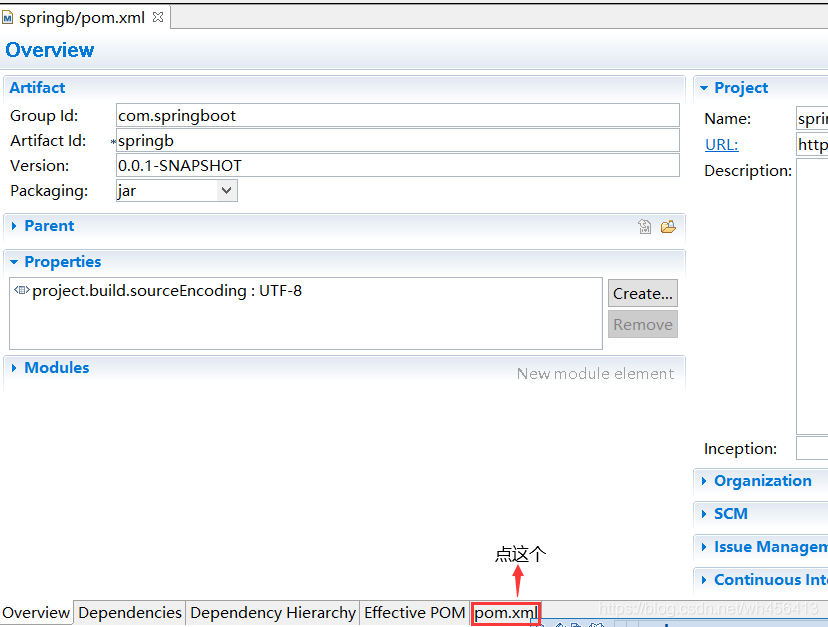Image resolution: width=828 pixels, height=627 pixels.
Task: Click the Version field 0.0.1-SNAPSHOT
Action: 398,165
